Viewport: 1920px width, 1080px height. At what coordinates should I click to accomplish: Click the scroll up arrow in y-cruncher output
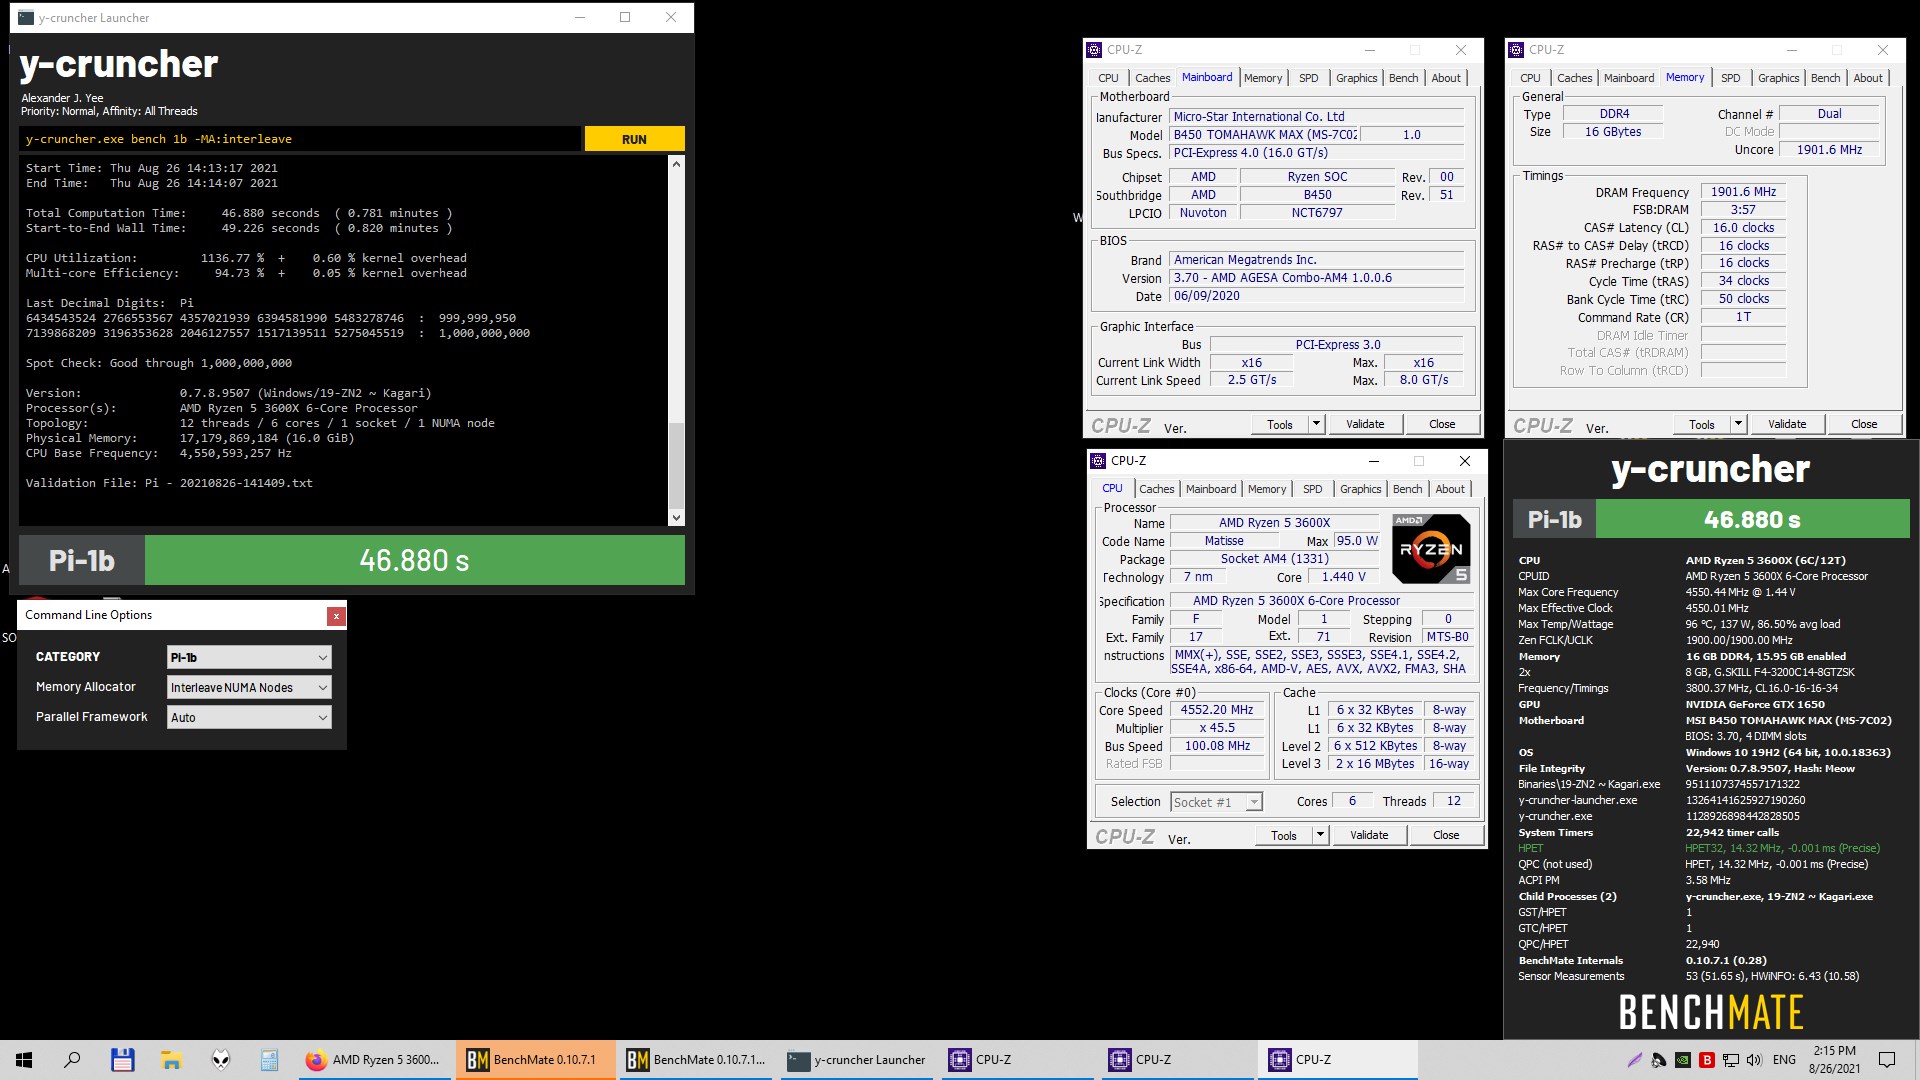coord(676,163)
